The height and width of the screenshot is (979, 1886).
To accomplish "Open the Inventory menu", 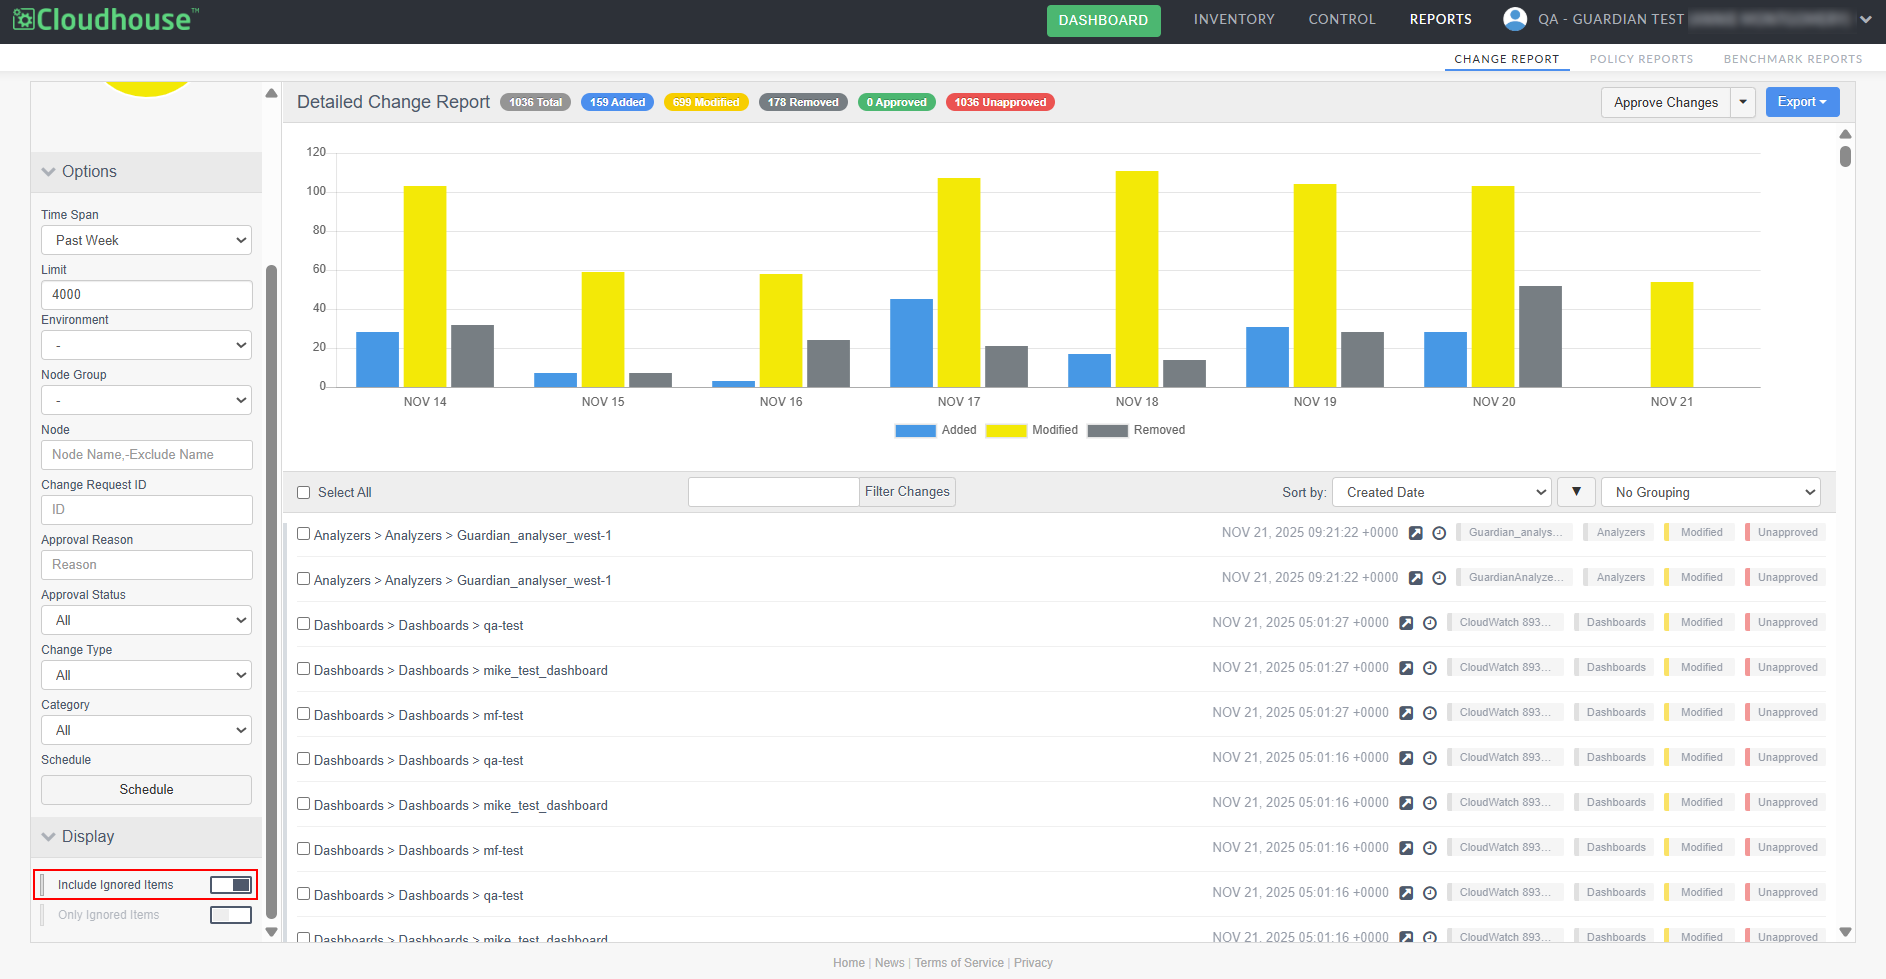I will coord(1234,19).
